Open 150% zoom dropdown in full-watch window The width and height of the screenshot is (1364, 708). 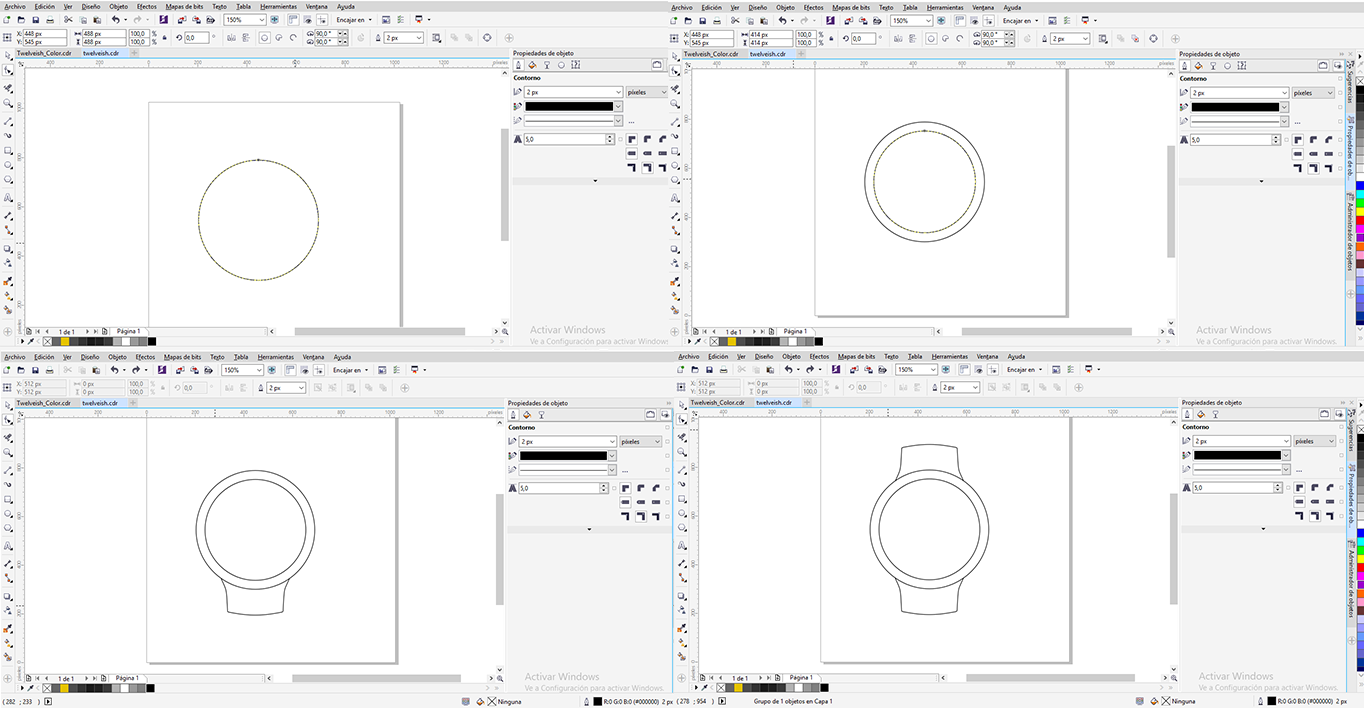936,370
